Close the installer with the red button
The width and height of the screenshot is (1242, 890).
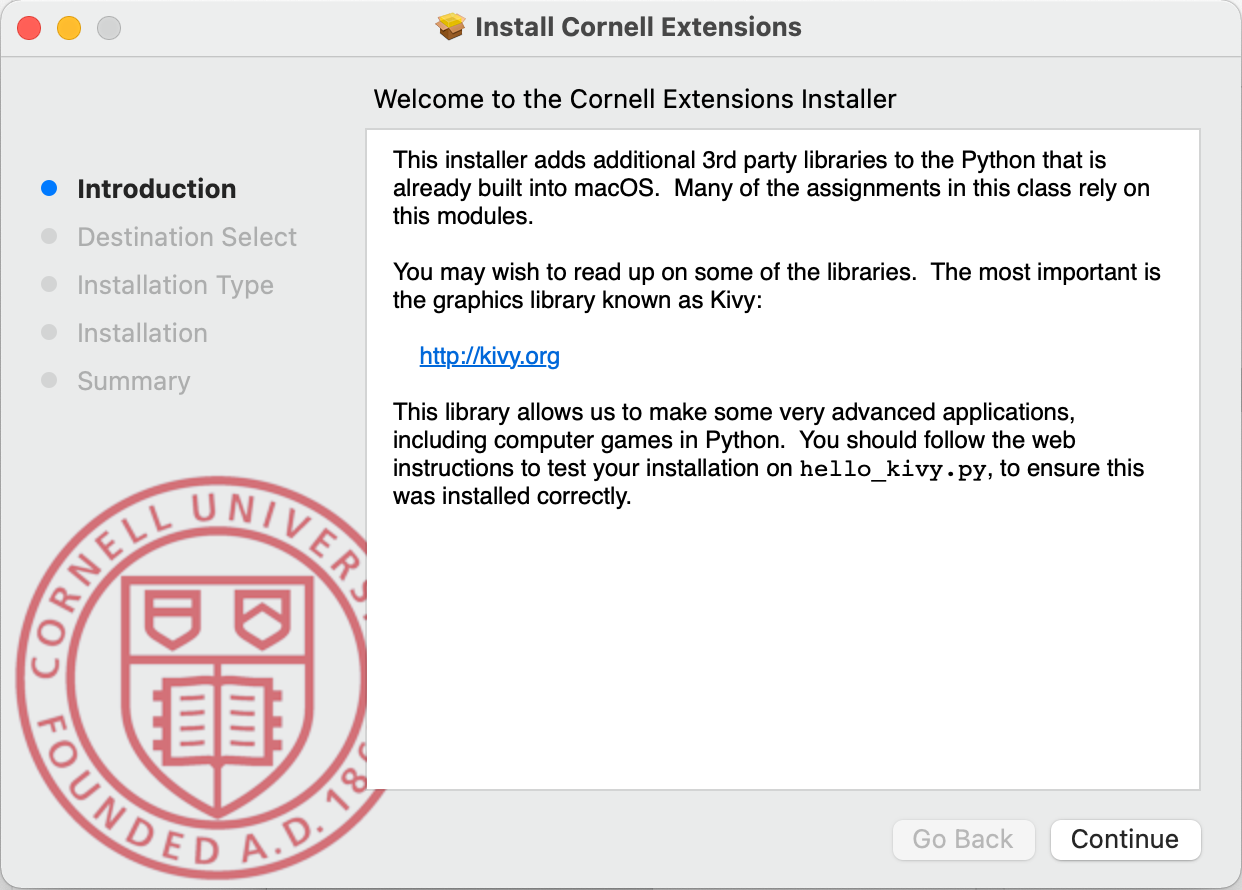[x=29, y=28]
